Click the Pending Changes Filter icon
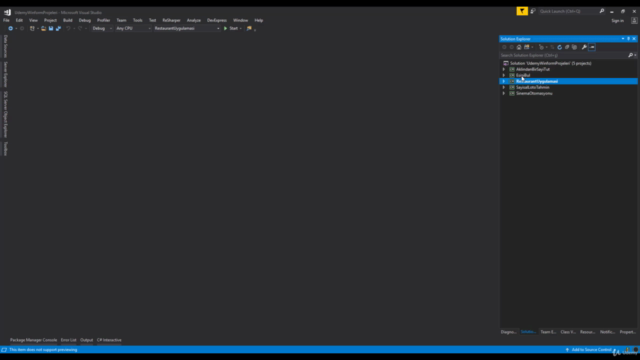 [x=541, y=47]
